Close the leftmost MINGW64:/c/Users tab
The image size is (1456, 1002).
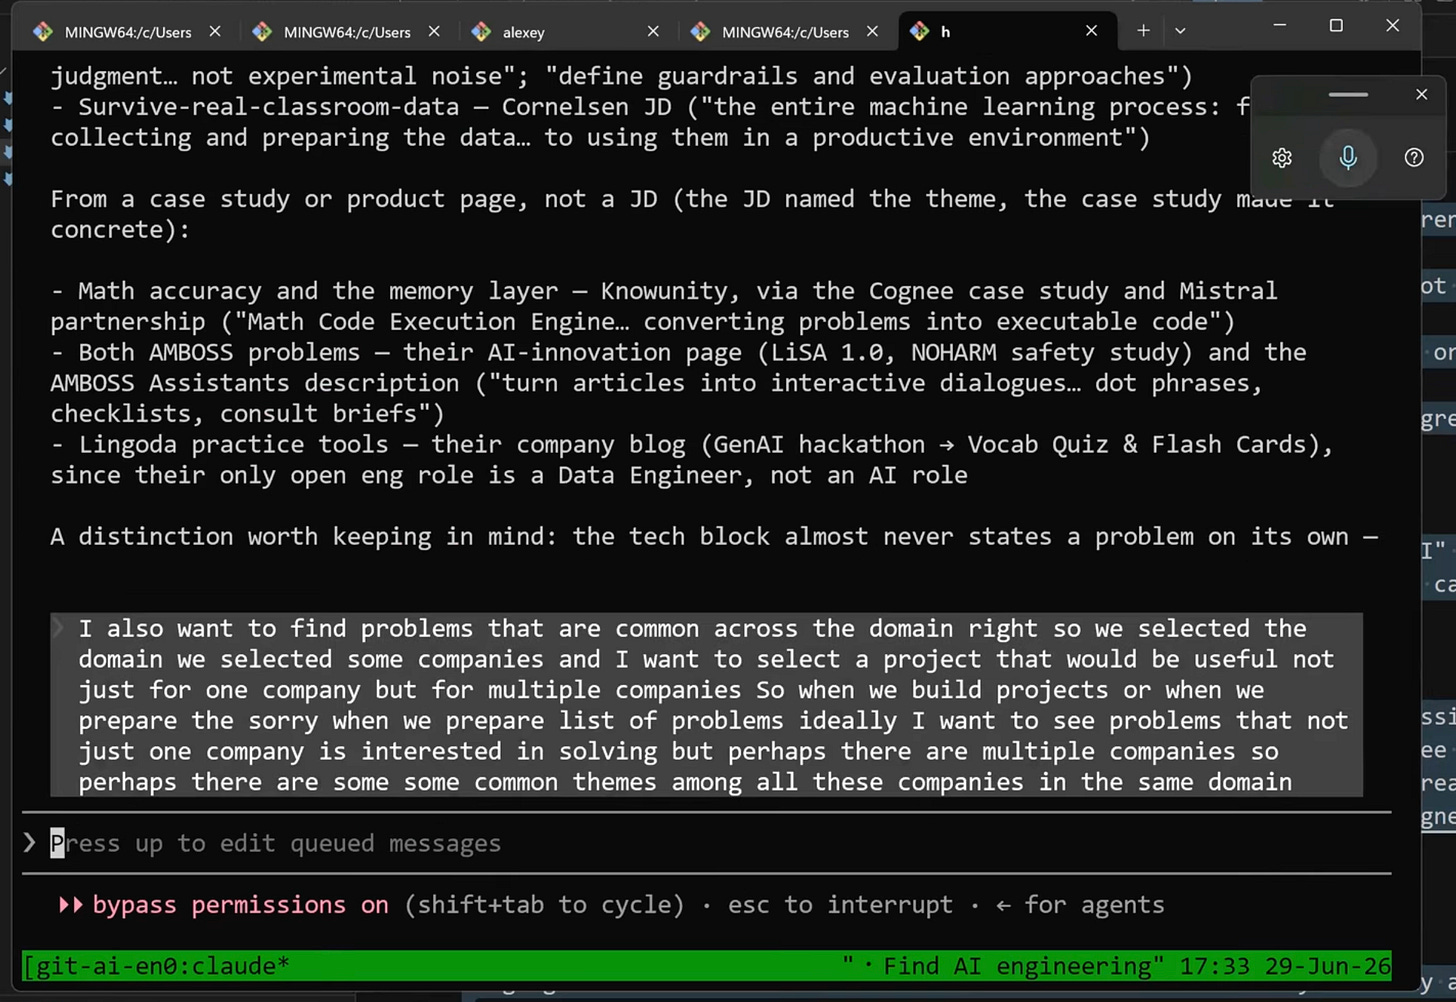click(215, 31)
